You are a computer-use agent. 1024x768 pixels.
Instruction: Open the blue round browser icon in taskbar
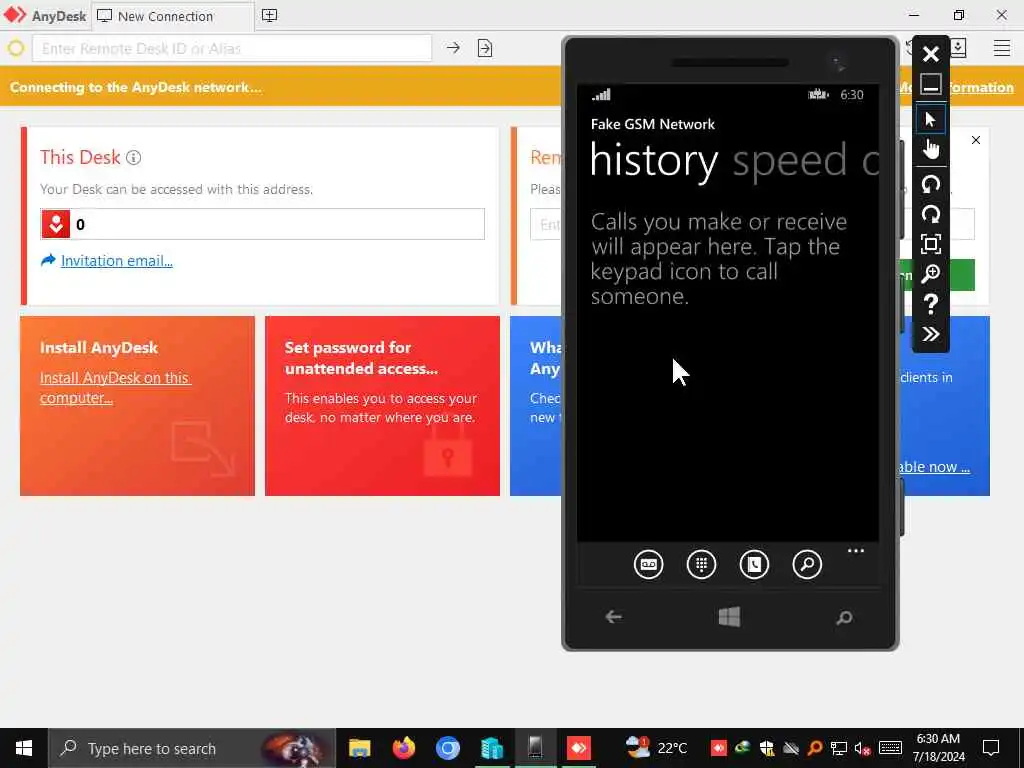click(x=448, y=748)
